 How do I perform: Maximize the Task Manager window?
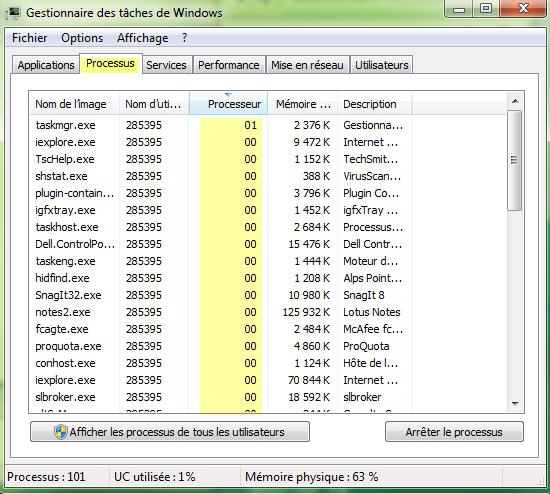click(x=486, y=9)
